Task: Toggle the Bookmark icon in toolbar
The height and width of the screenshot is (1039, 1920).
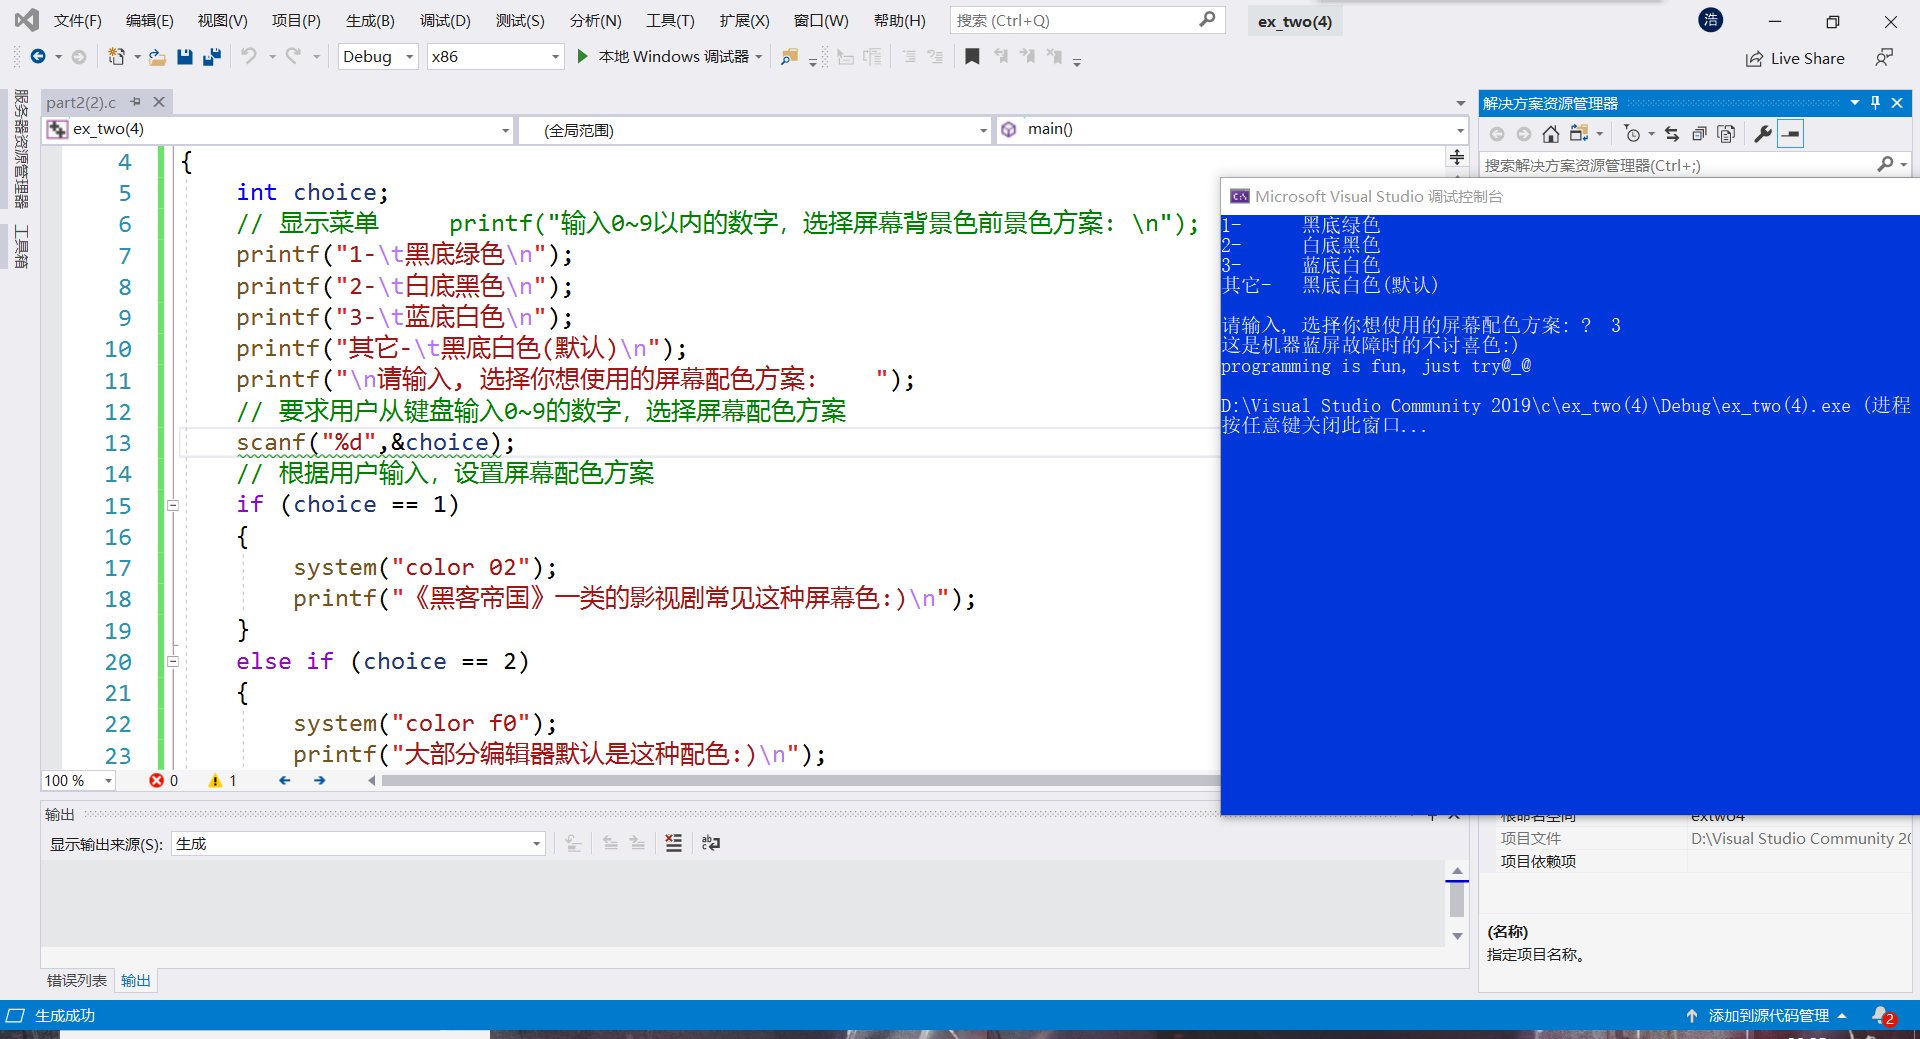Action: click(972, 57)
